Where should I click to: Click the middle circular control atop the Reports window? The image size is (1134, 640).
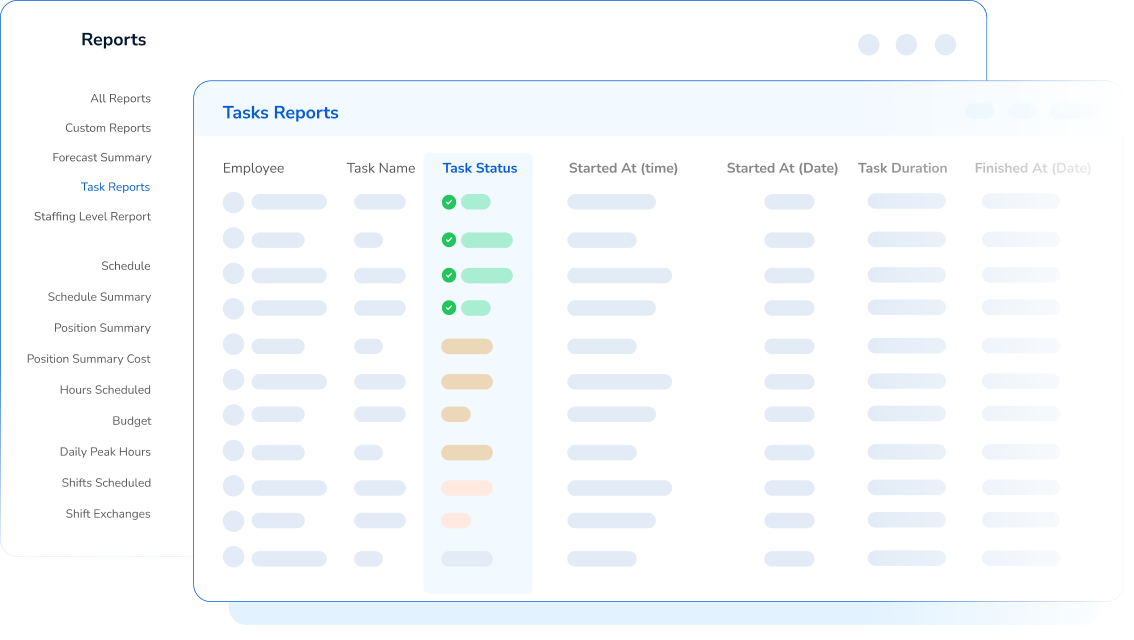pyautogui.click(x=906, y=44)
